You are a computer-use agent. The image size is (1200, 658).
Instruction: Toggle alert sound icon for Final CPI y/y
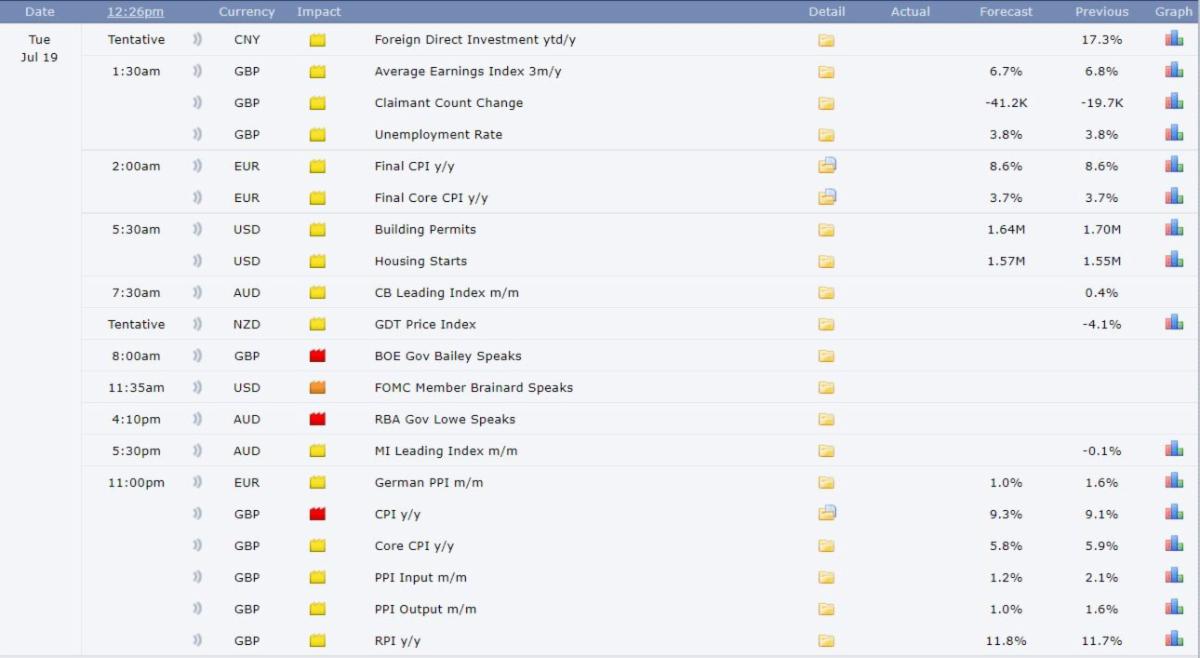(197, 166)
